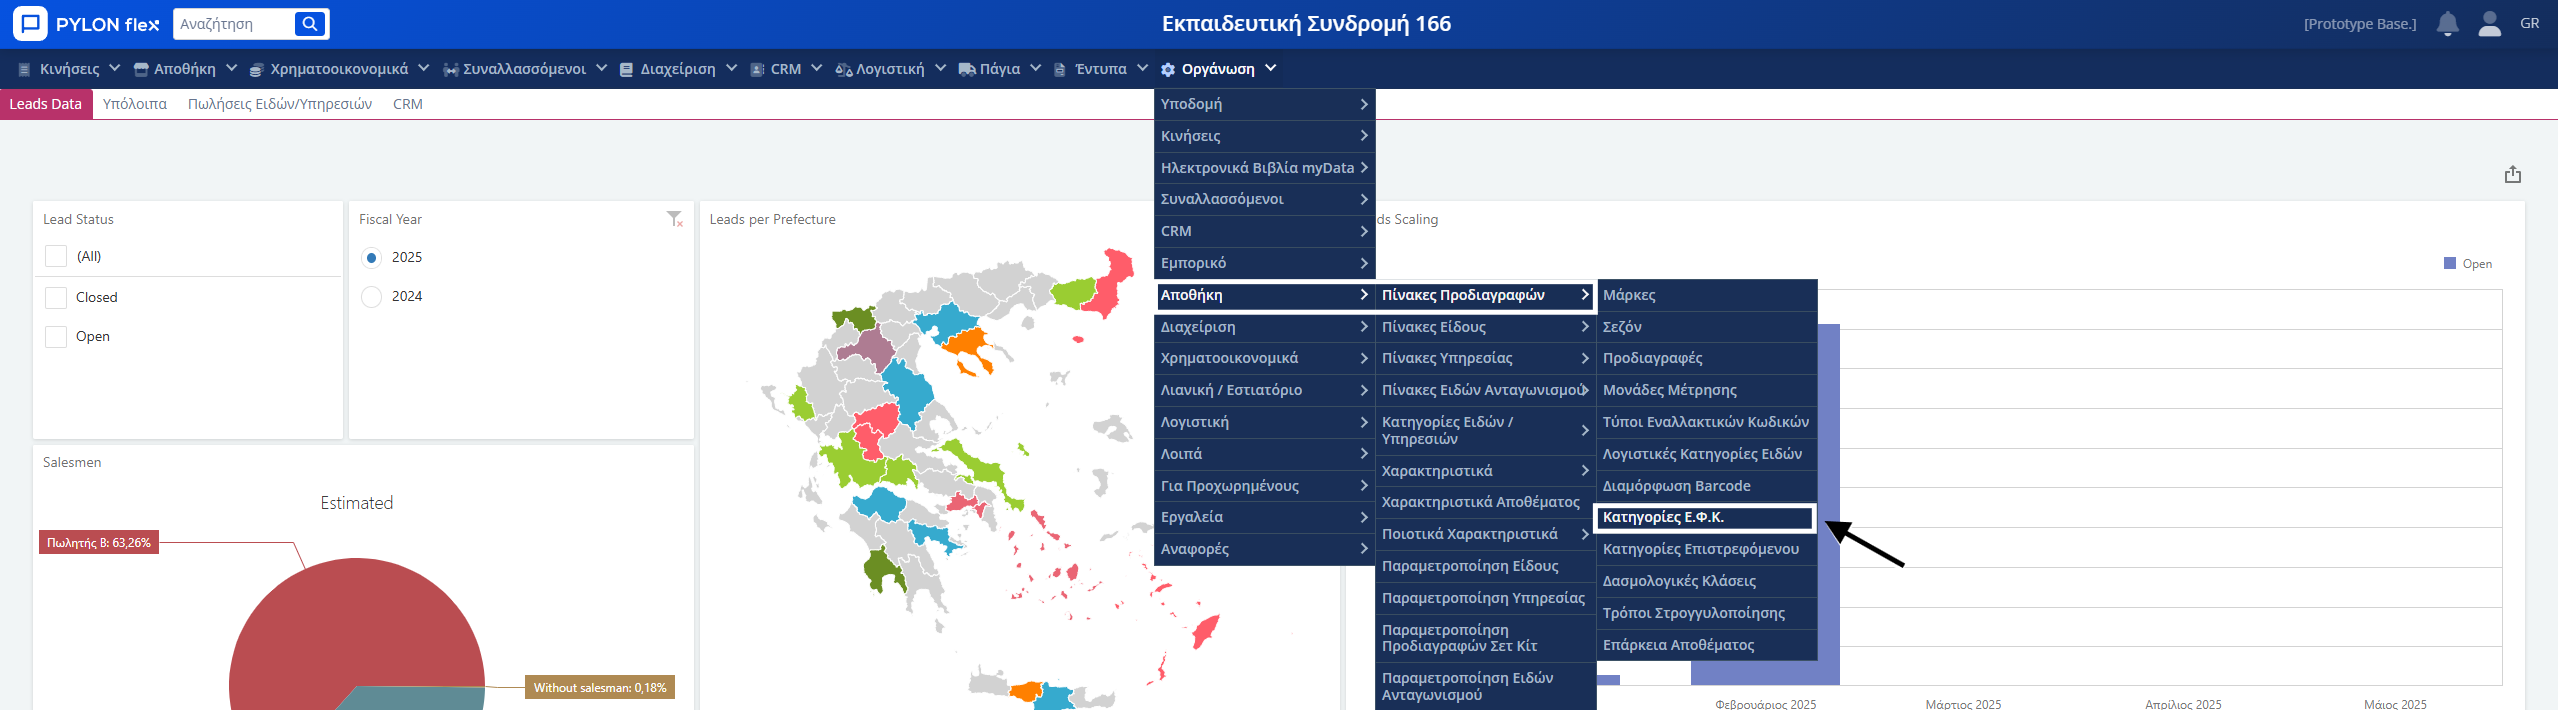Select Επάρκεια Αποθέματος entry
The height and width of the screenshot is (710, 2558).
[1706, 645]
